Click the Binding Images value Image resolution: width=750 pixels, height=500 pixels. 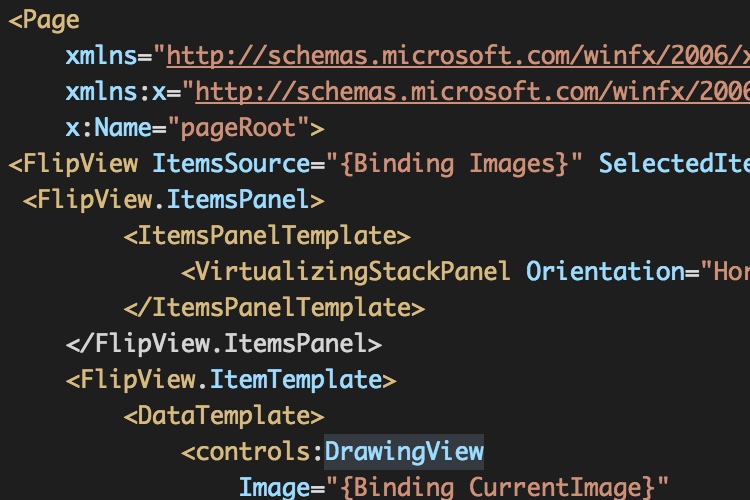454,164
